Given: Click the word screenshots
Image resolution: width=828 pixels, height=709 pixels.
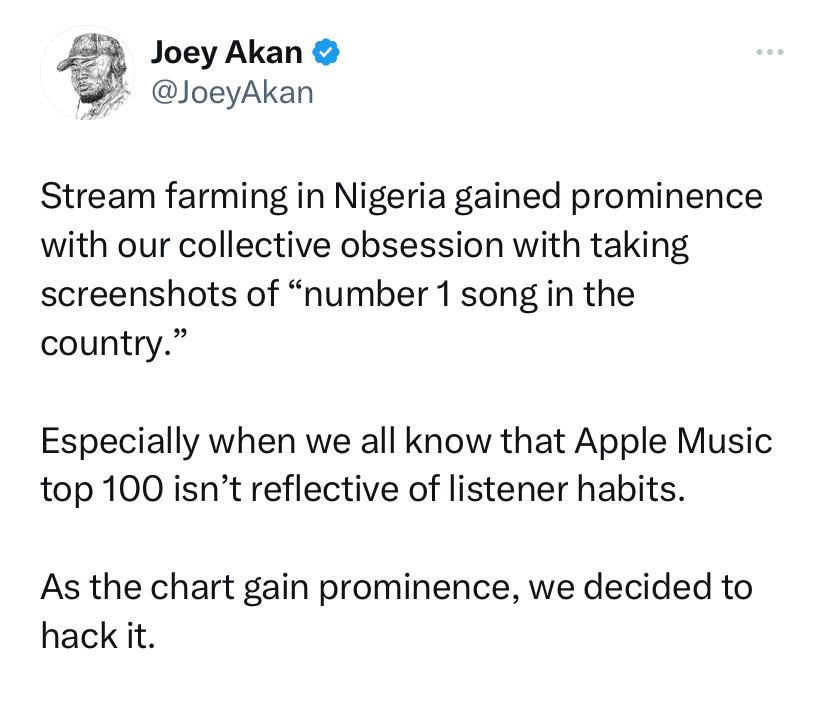Looking at the screenshot, I should click(x=140, y=295).
